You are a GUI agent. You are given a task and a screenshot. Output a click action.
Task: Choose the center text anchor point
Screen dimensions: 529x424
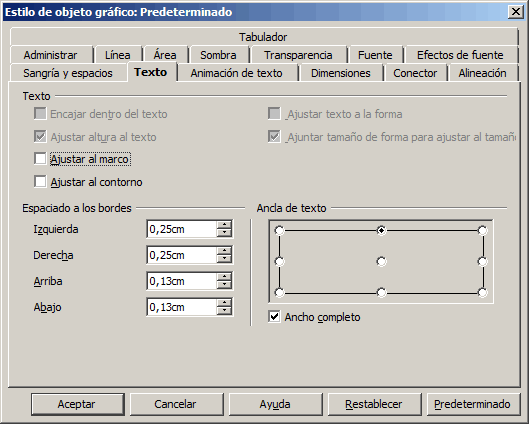point(381,261)
